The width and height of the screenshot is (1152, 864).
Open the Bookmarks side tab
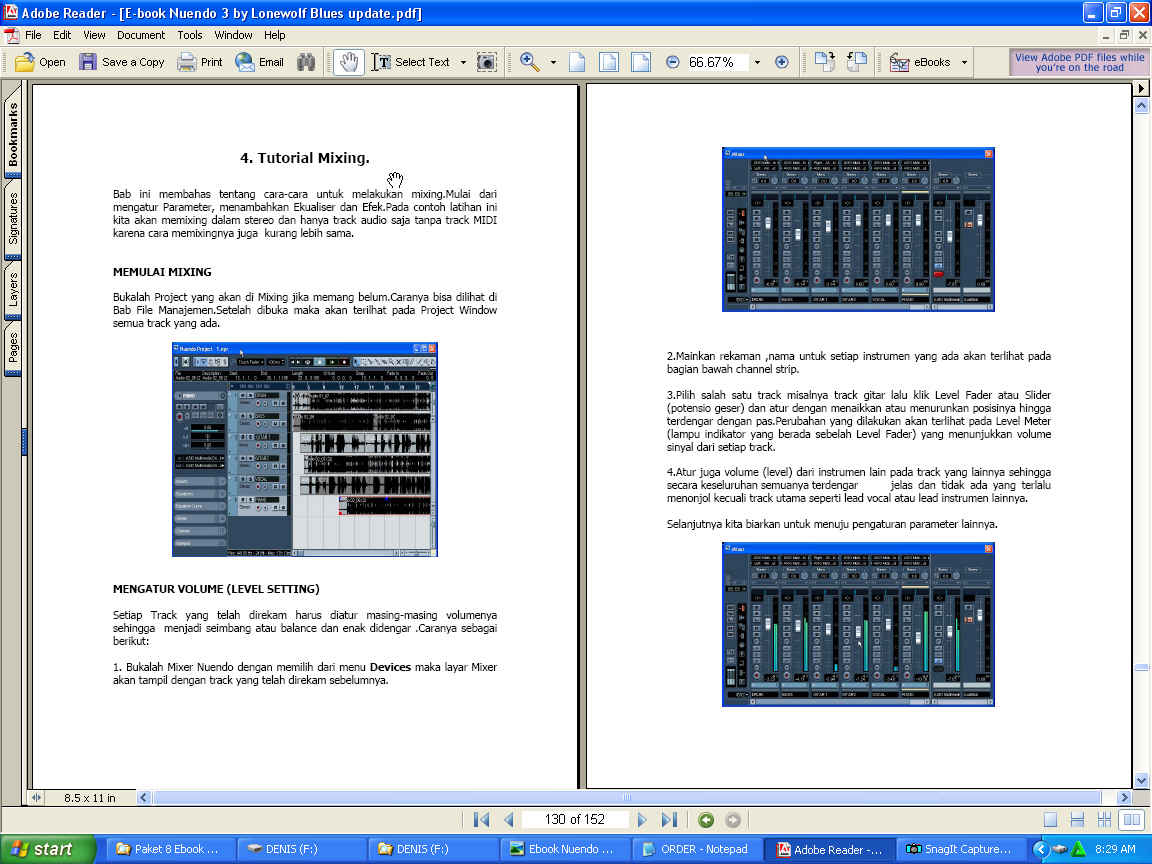[13, 134]
